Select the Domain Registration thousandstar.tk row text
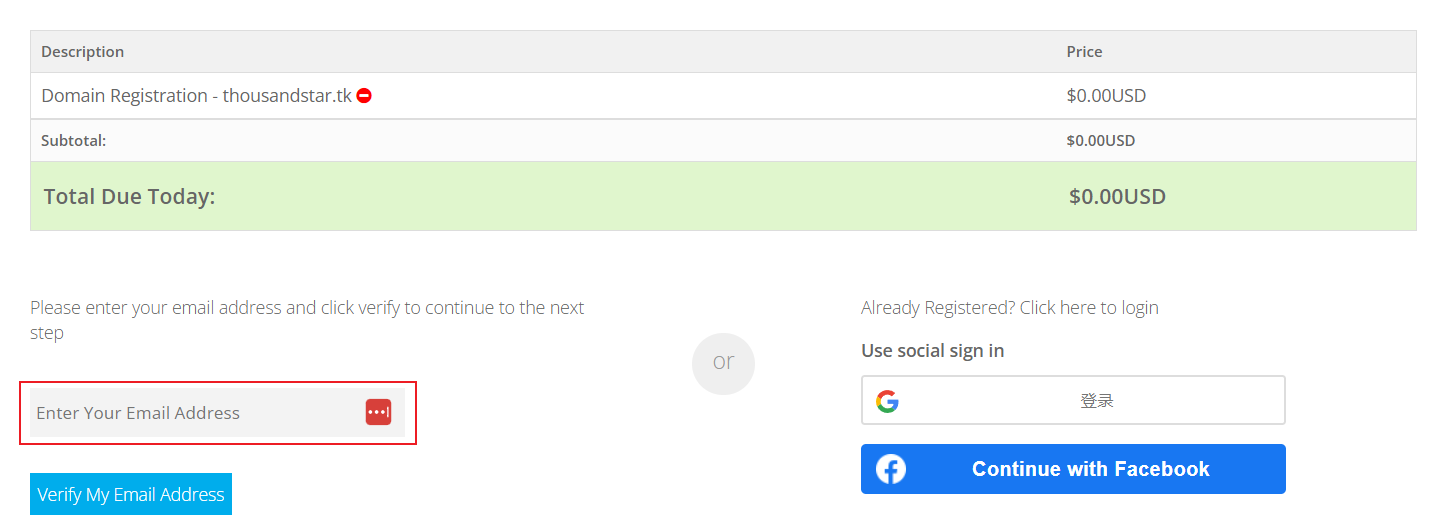1437x527 pixels. [x=196, y=96]
